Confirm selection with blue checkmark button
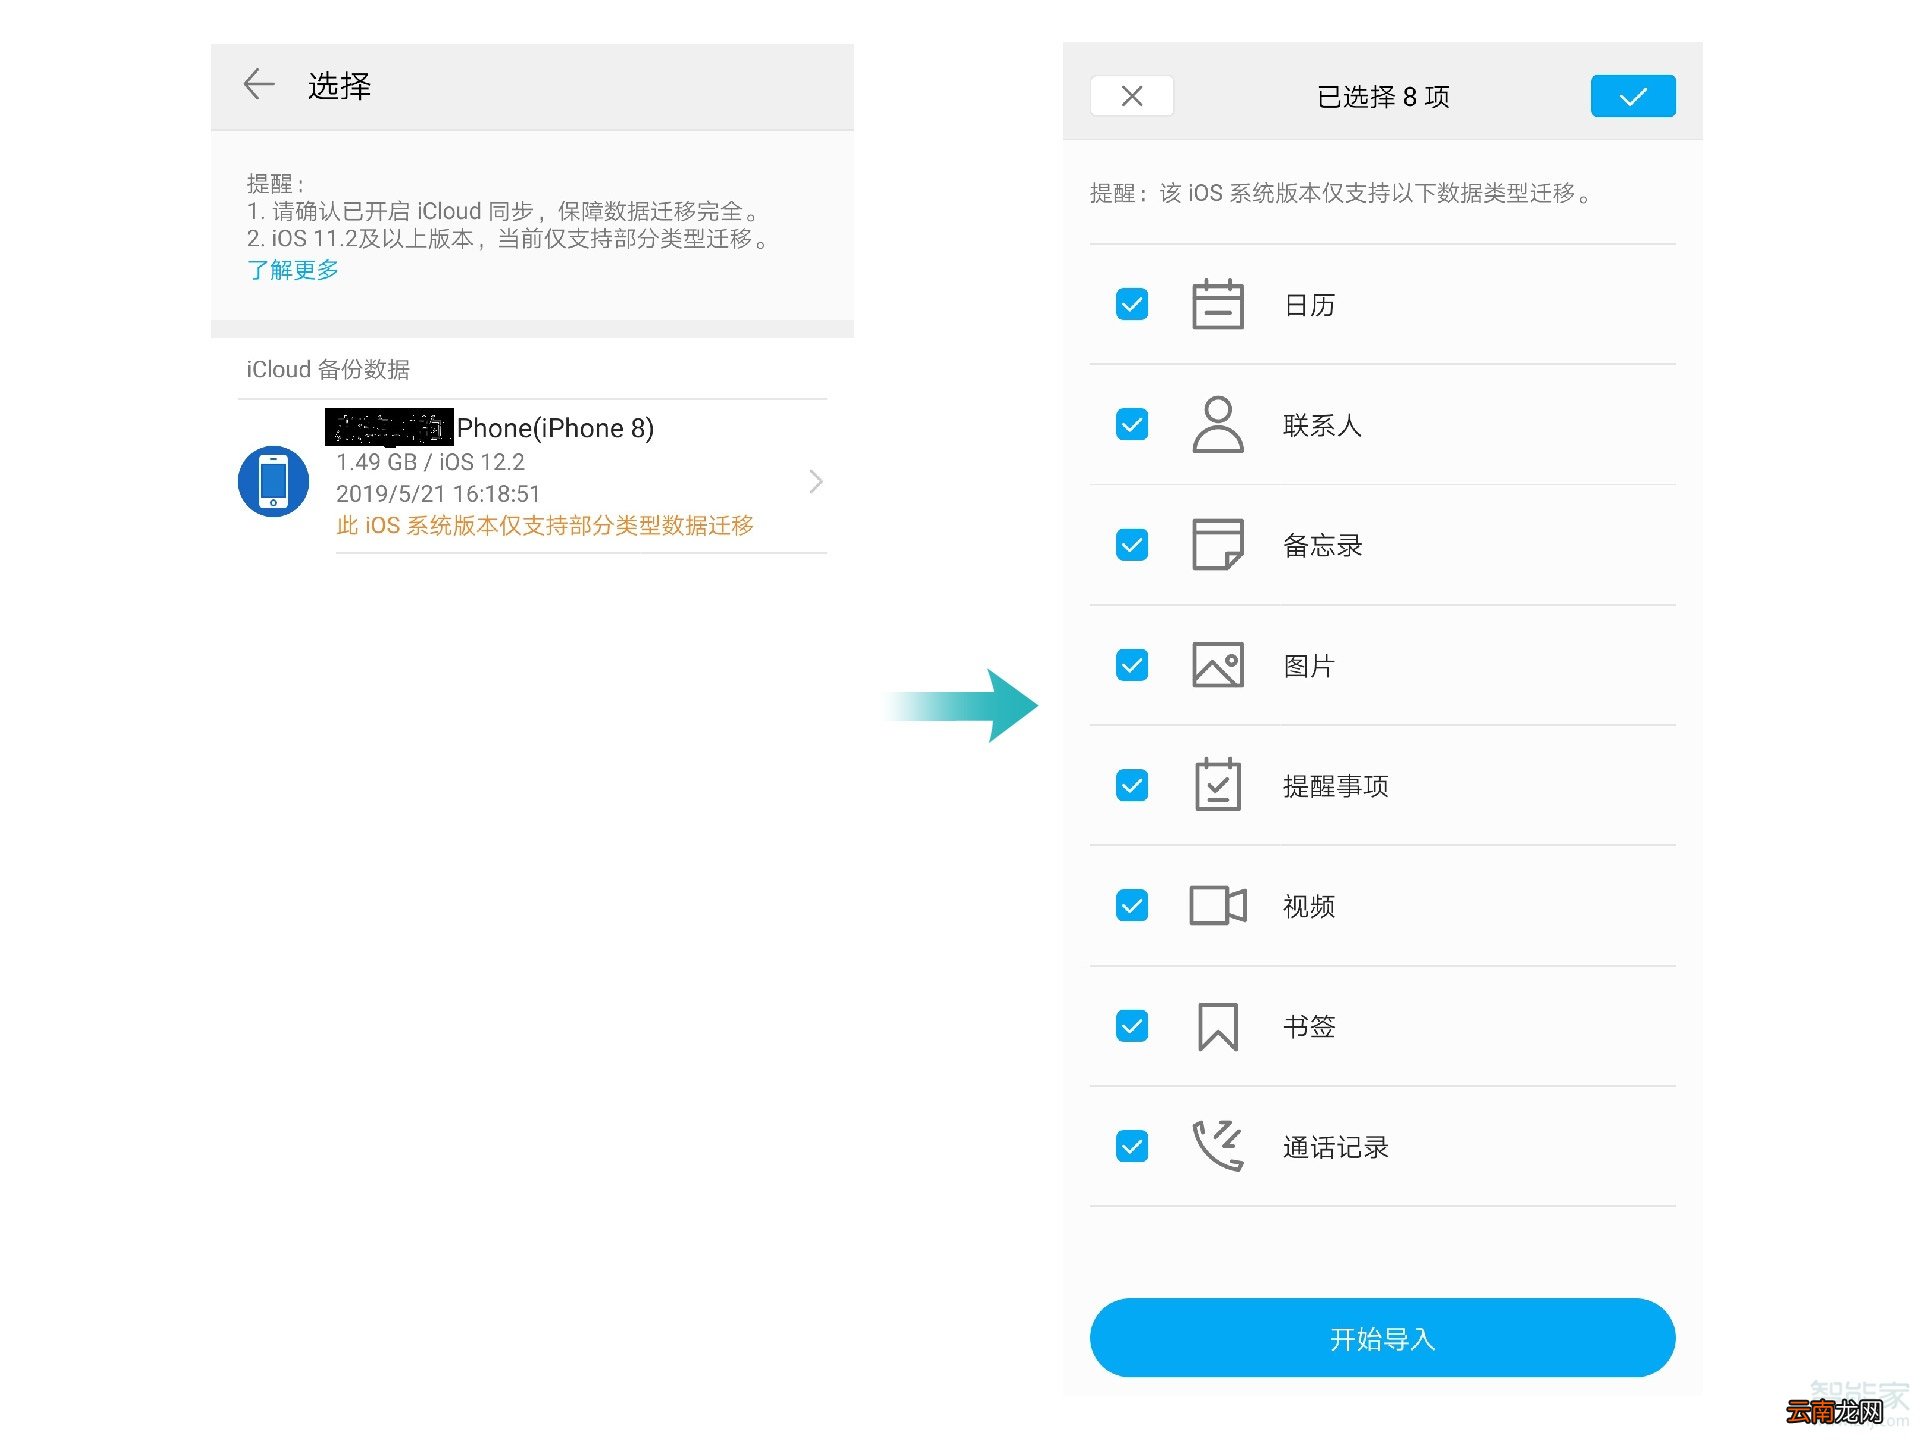This screenshot has width=1920, height=1440. pos(1632,96)
